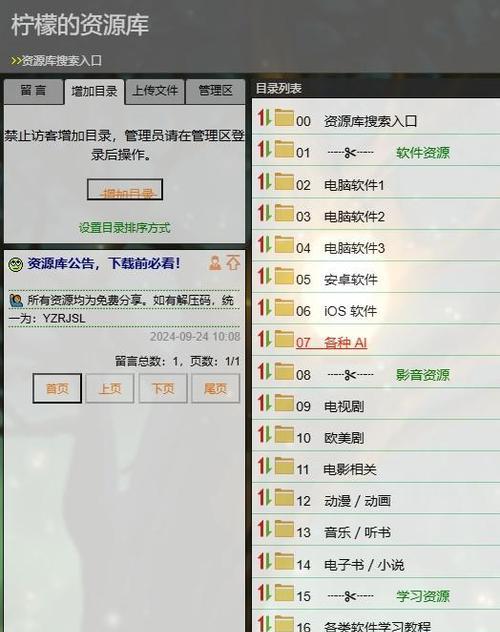Screen dimensions: 500x632
Task: Open directory 11 电影相关
Action: click(336, 469)
